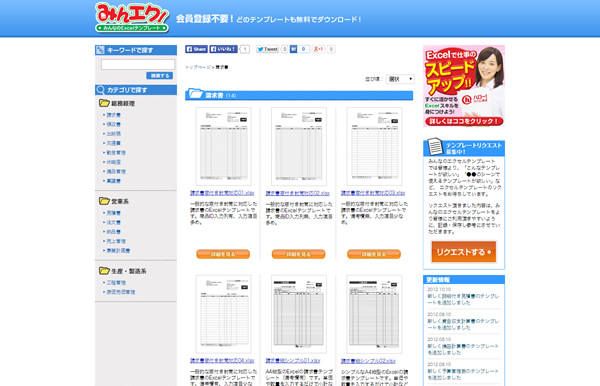The width and height of the screenshot is (600, 386).
Task: Open thumbnail of 請求書窓付き封筒対応02 template
Action: coord(299,146)
